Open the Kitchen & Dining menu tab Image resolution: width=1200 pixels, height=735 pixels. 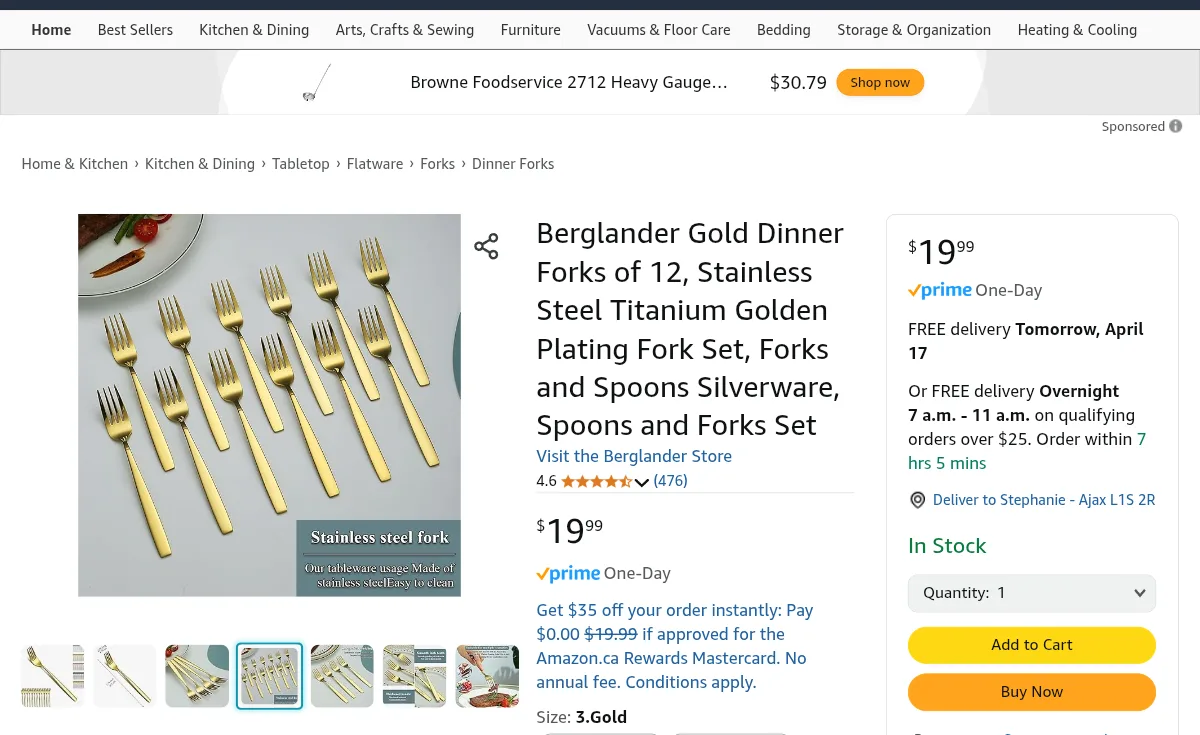(x=254, y=30)
